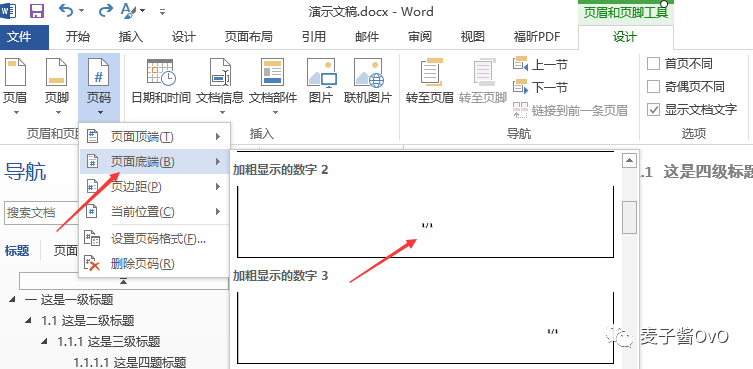Select 设计 tab under 页眉和页脚工具
This screenshot has width=753, height=369.
click(625, 37)
